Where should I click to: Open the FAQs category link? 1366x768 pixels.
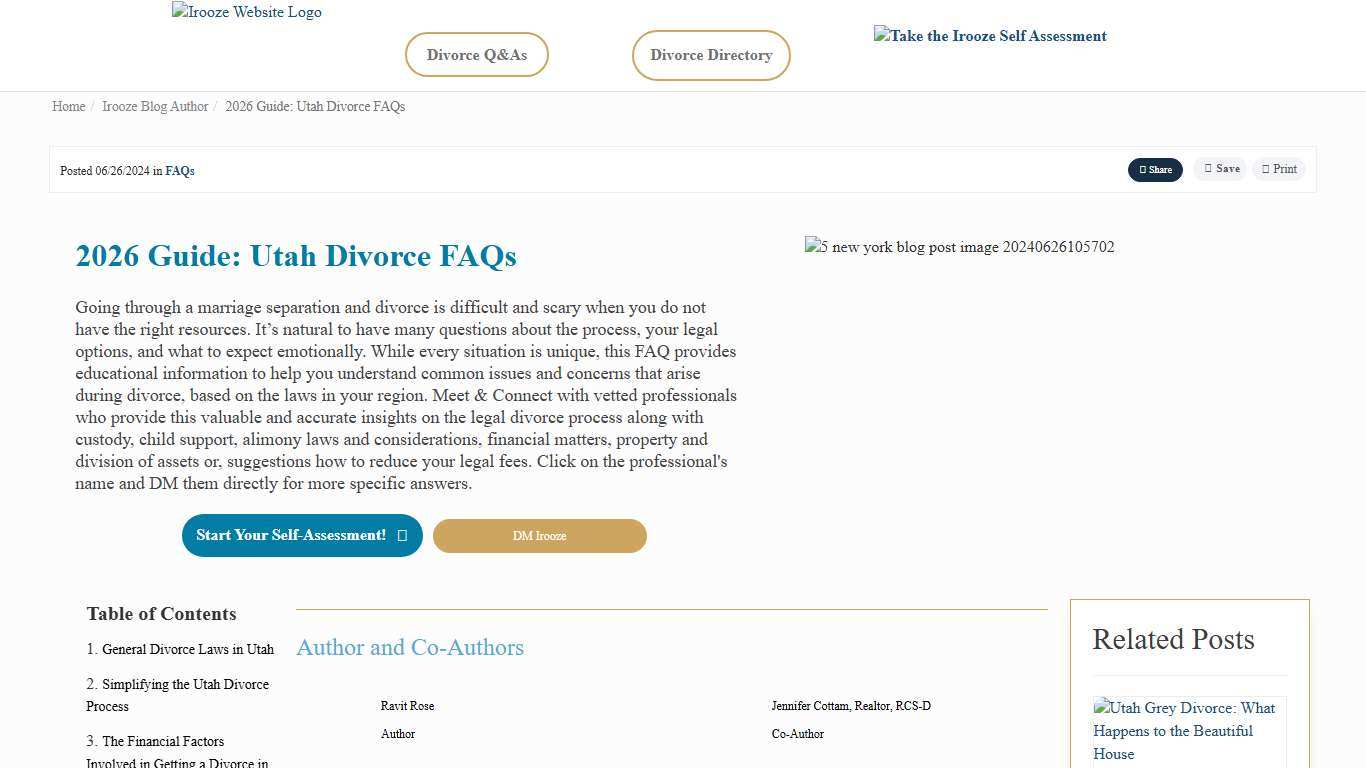coord(180,170)
